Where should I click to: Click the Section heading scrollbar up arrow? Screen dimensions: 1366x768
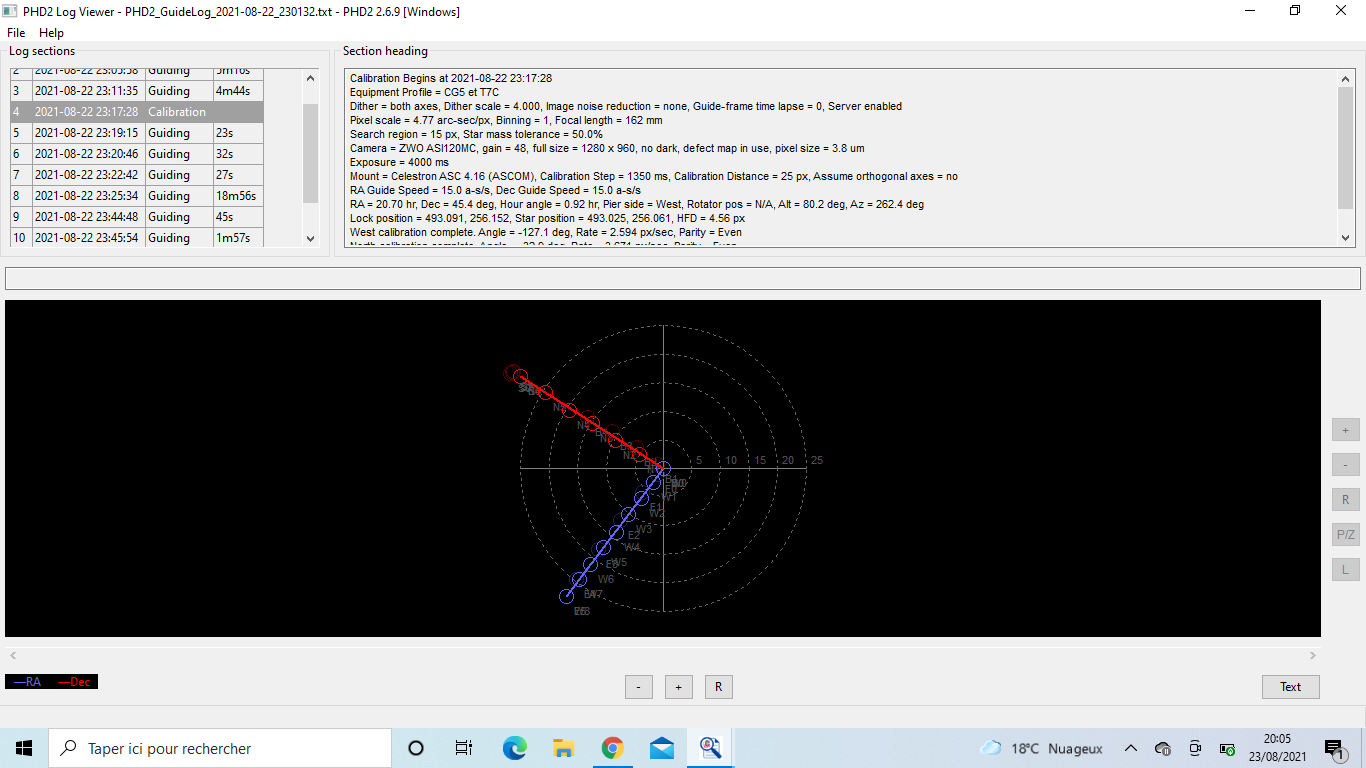pyautogui.click(x=1346, y=78)
